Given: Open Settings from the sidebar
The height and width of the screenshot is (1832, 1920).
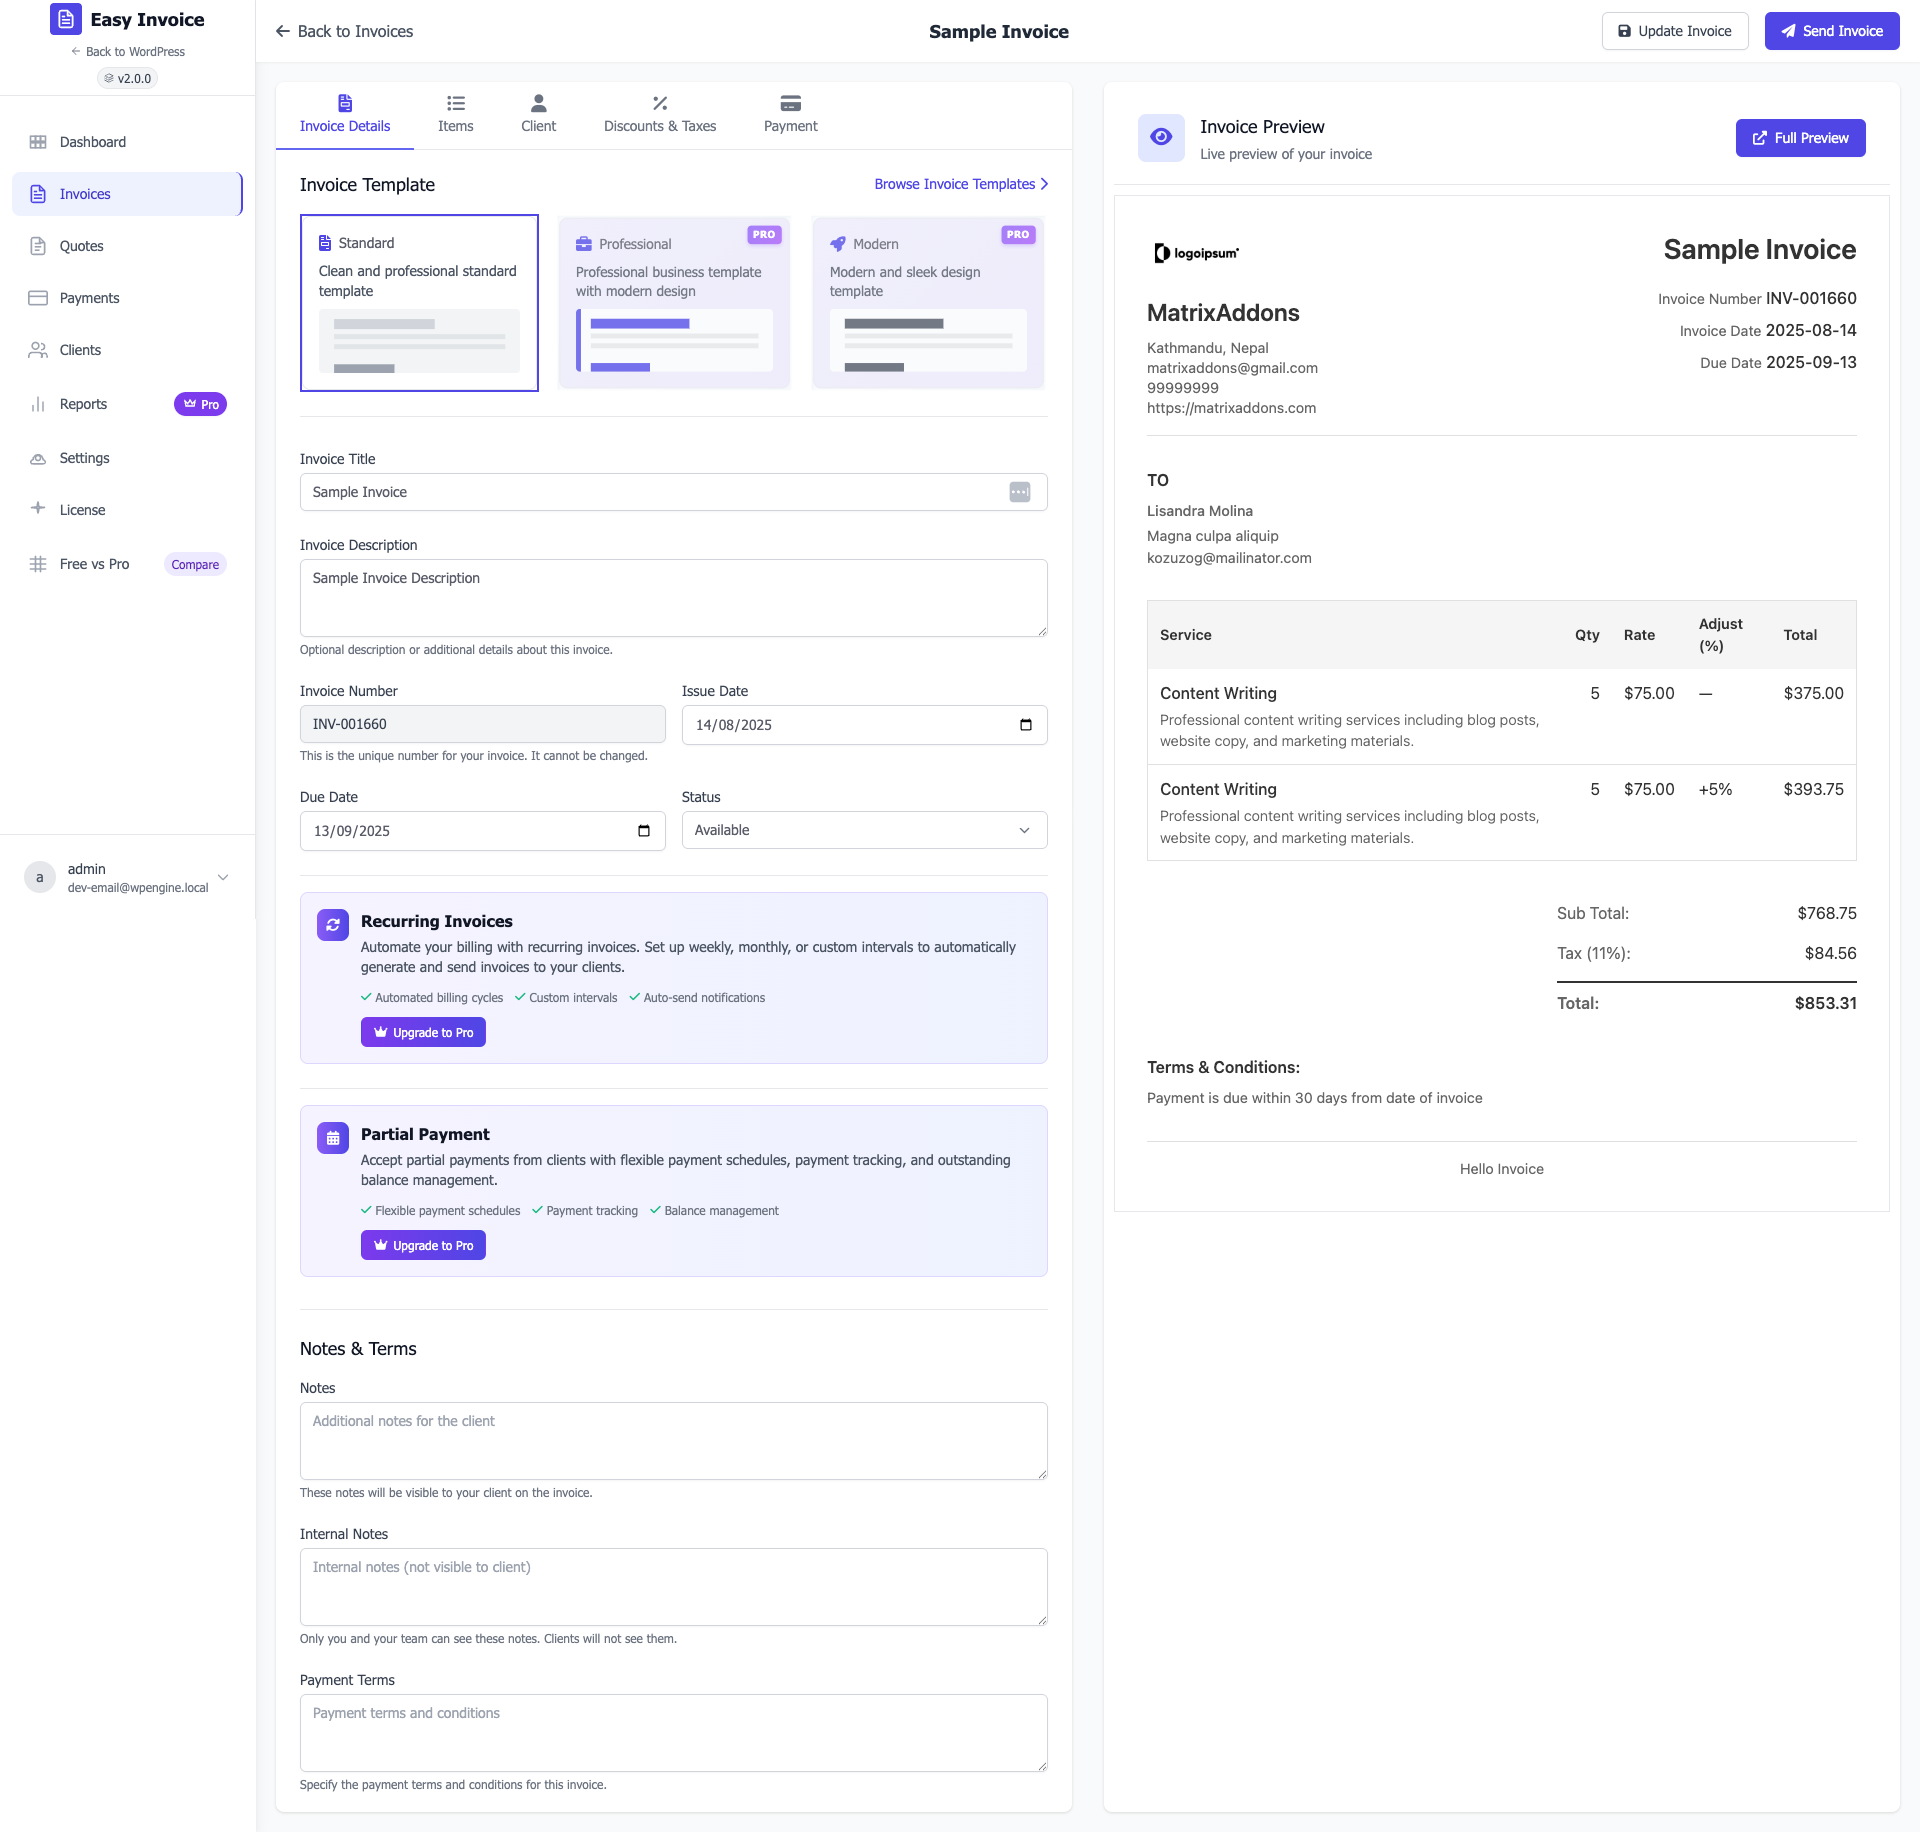Looking at the screenshot, I should coord(127,458).
